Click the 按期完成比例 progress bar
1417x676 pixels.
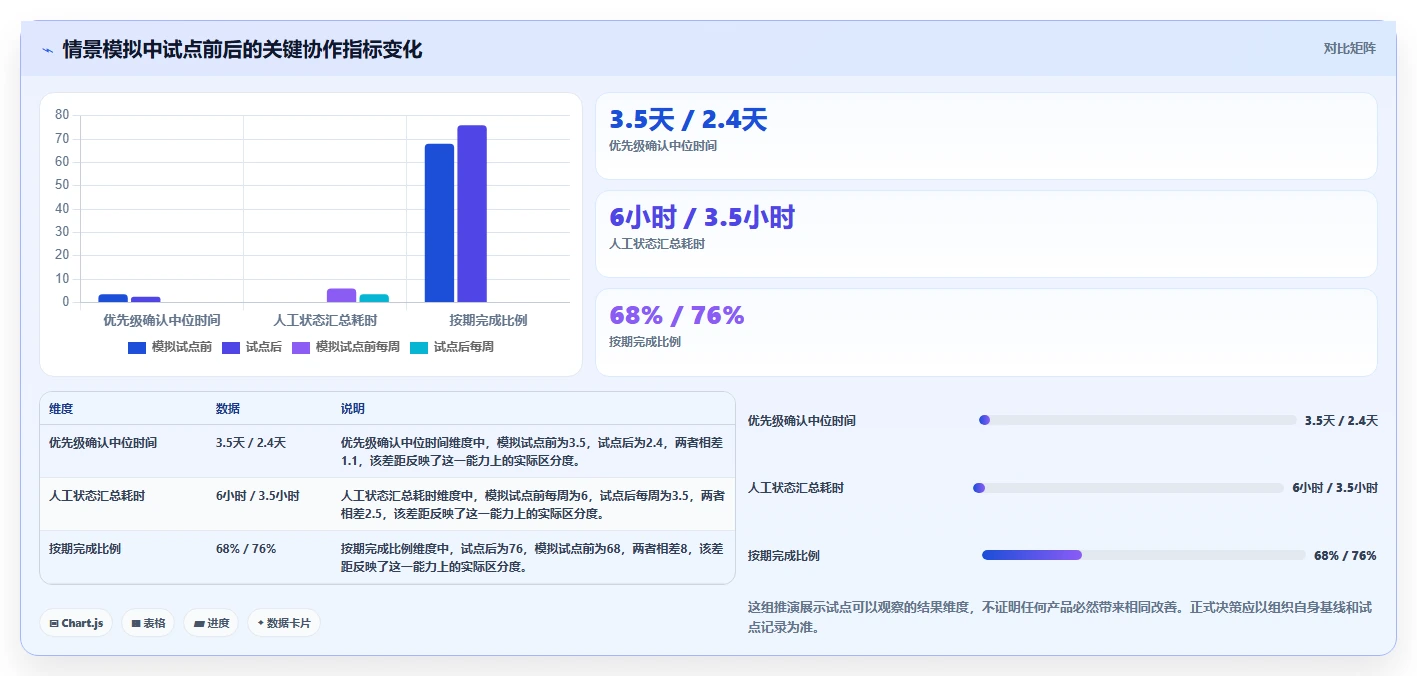click(1144, 555)
